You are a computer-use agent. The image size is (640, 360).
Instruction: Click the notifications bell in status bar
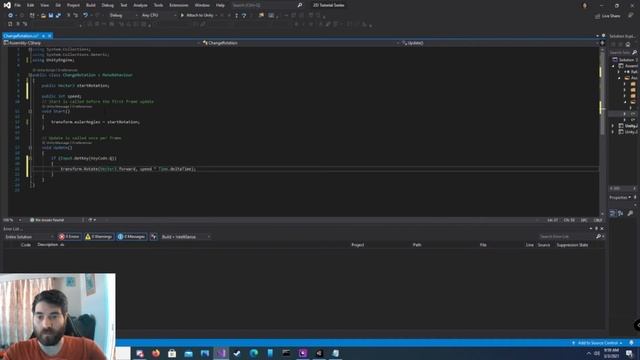(x=631, y=343)
